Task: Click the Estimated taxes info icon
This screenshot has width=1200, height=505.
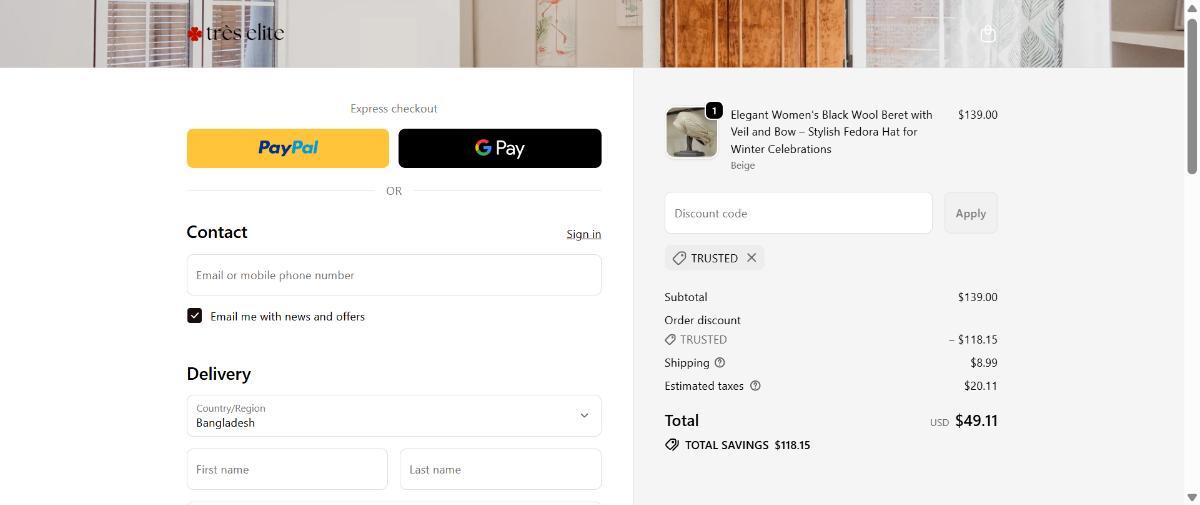Action: (x=755, y=386)
